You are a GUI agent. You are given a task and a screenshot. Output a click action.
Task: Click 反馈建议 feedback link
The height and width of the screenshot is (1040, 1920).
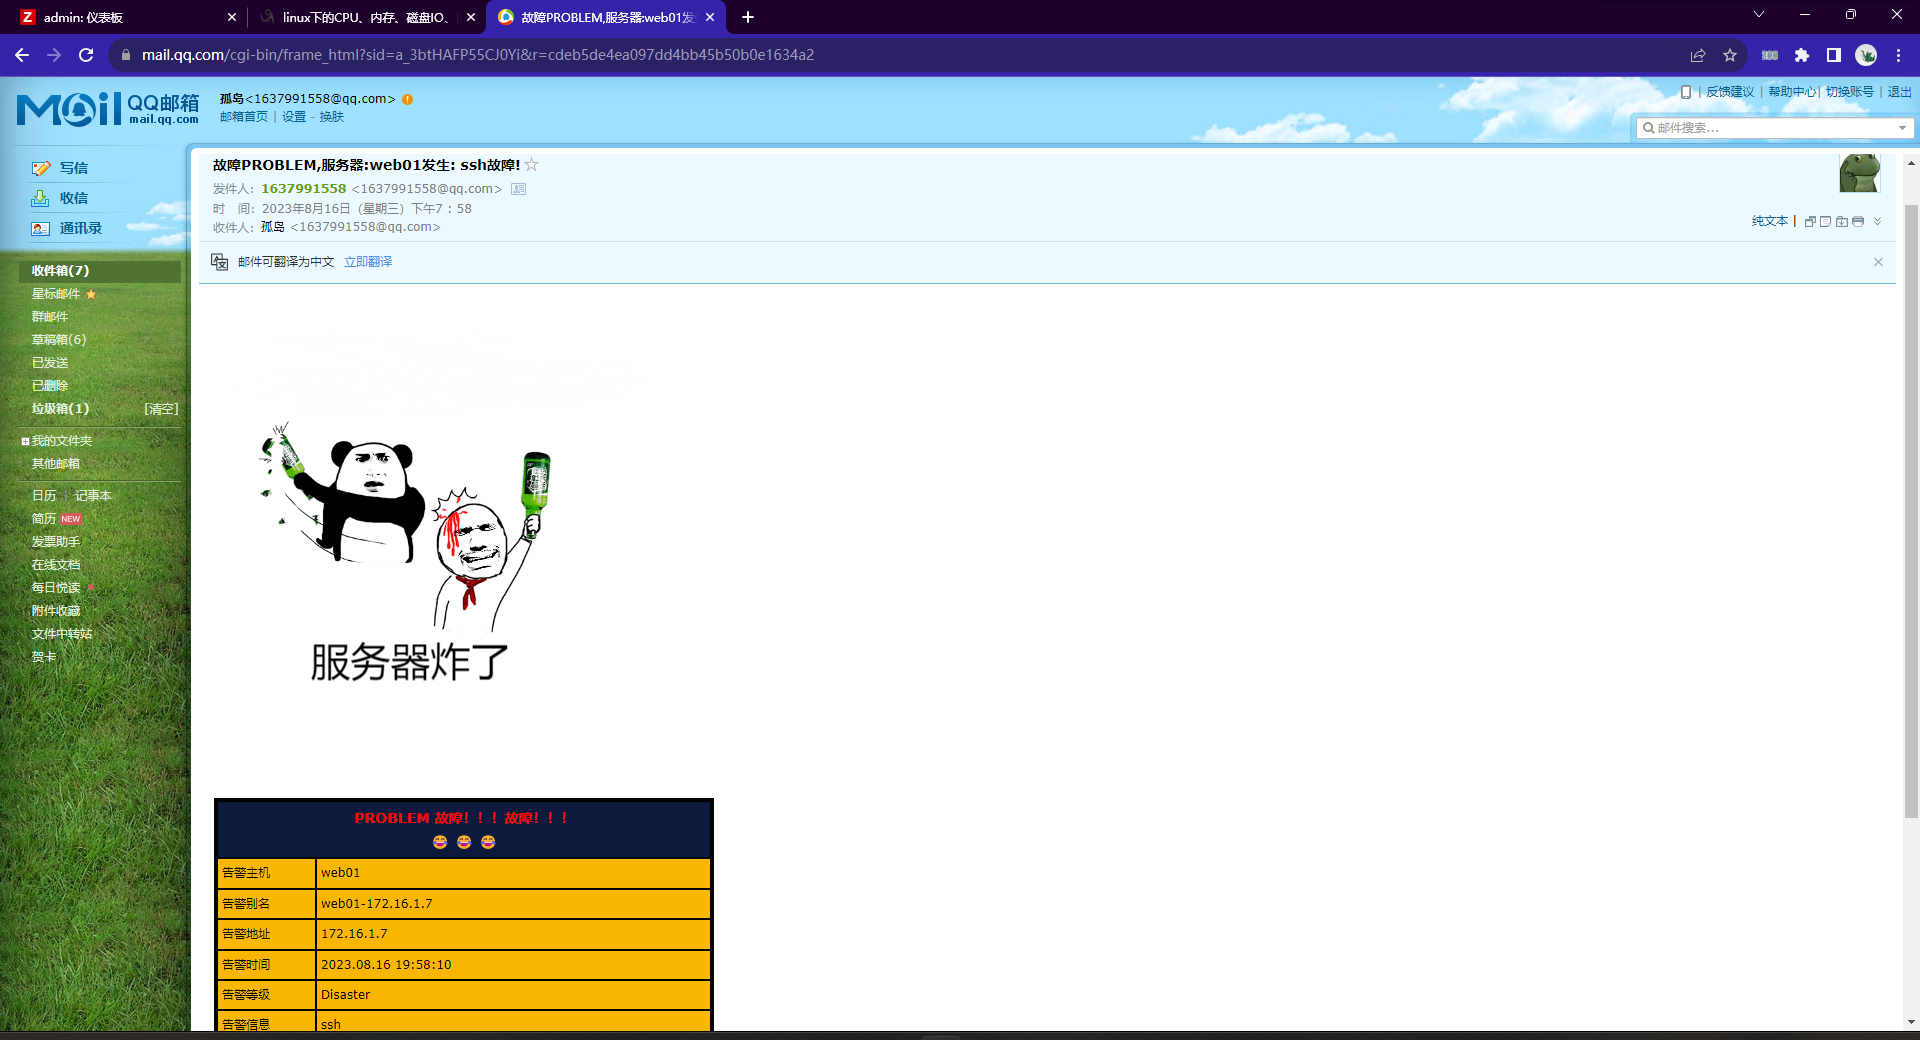tap(1730, 92)
